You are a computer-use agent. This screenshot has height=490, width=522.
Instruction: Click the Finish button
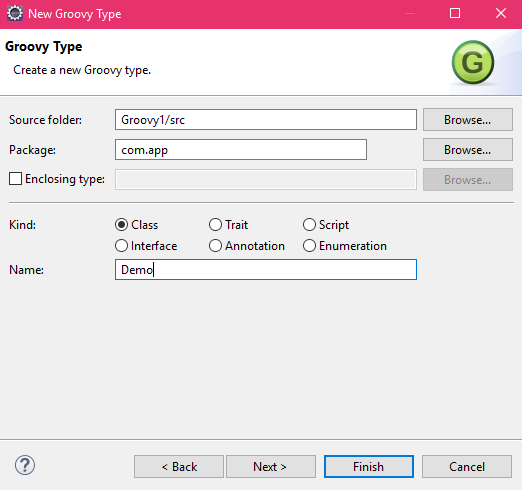(369, 467)
